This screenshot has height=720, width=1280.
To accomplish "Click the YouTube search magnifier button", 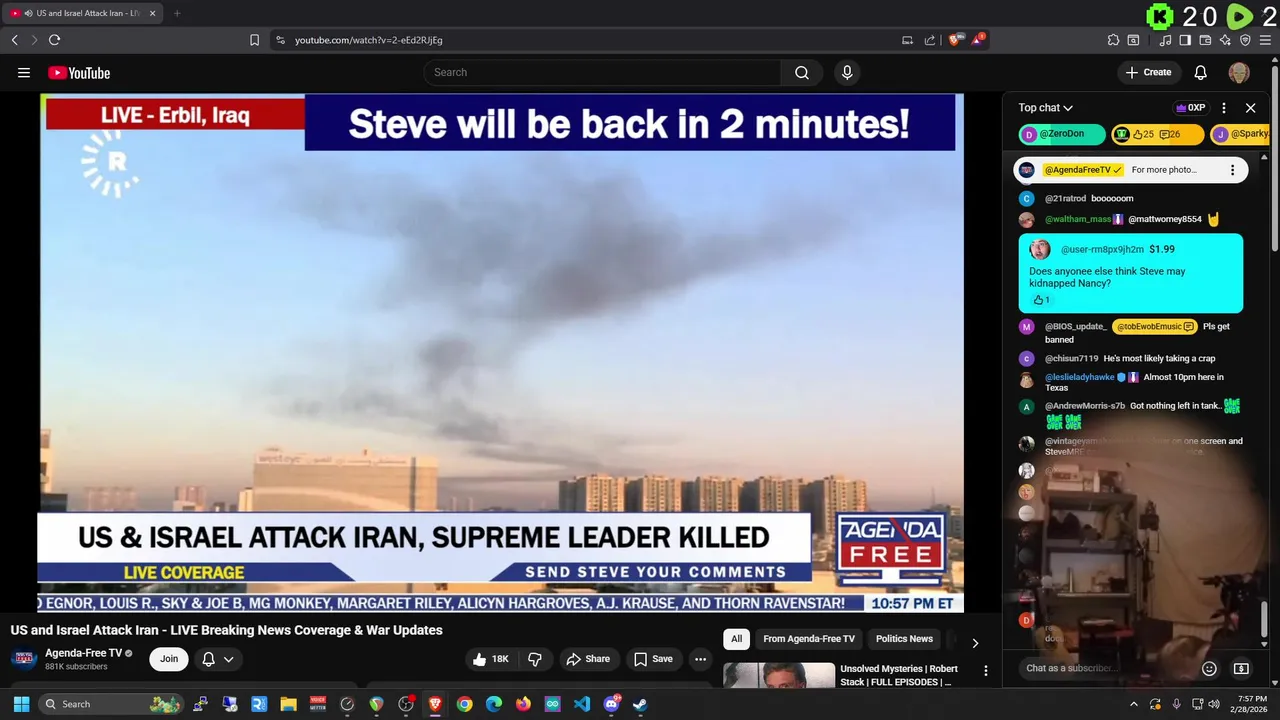I will [802, 72].
